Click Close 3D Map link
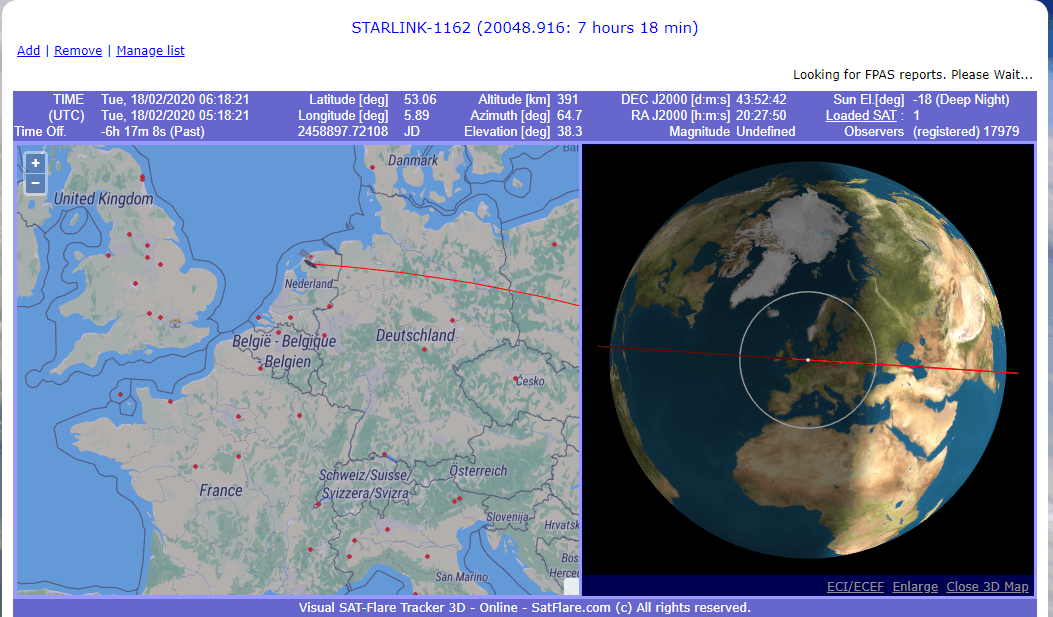 click(987, 586)
